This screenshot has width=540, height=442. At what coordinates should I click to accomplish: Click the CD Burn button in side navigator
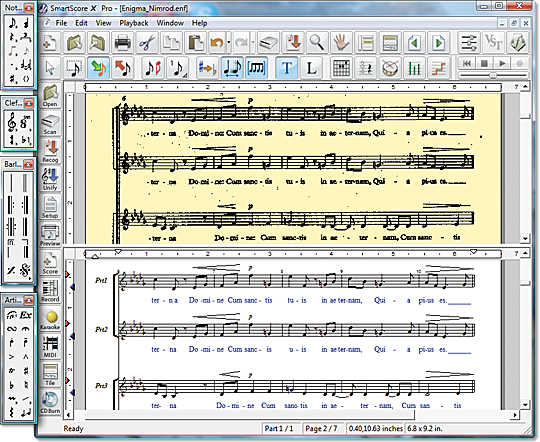click(50, 403)
